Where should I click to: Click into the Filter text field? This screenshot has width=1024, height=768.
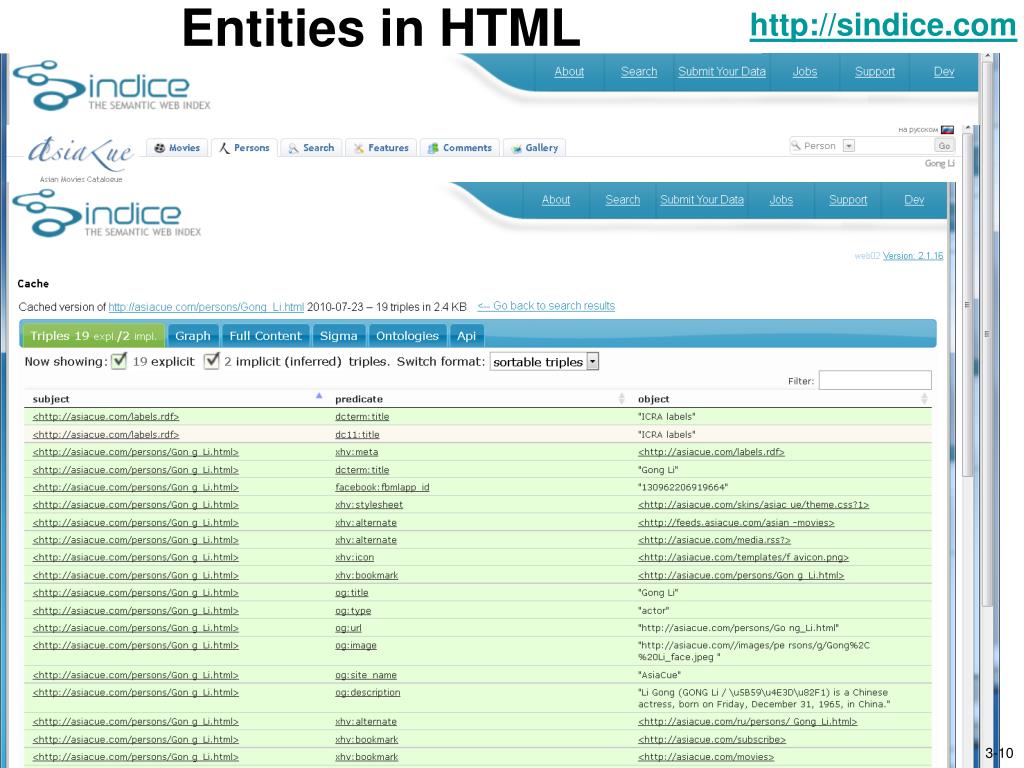pyautogui.click(x=875, y=380)
